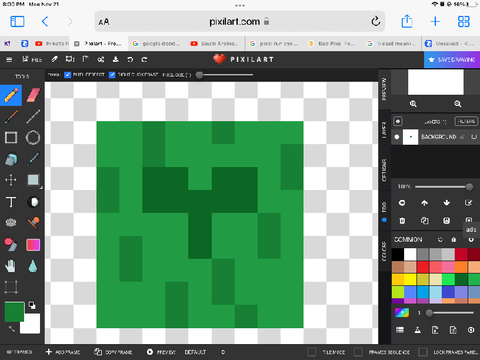480x360 pixels.
Task: Select the Circle shape tool
Action: click(x=33, y=137)
